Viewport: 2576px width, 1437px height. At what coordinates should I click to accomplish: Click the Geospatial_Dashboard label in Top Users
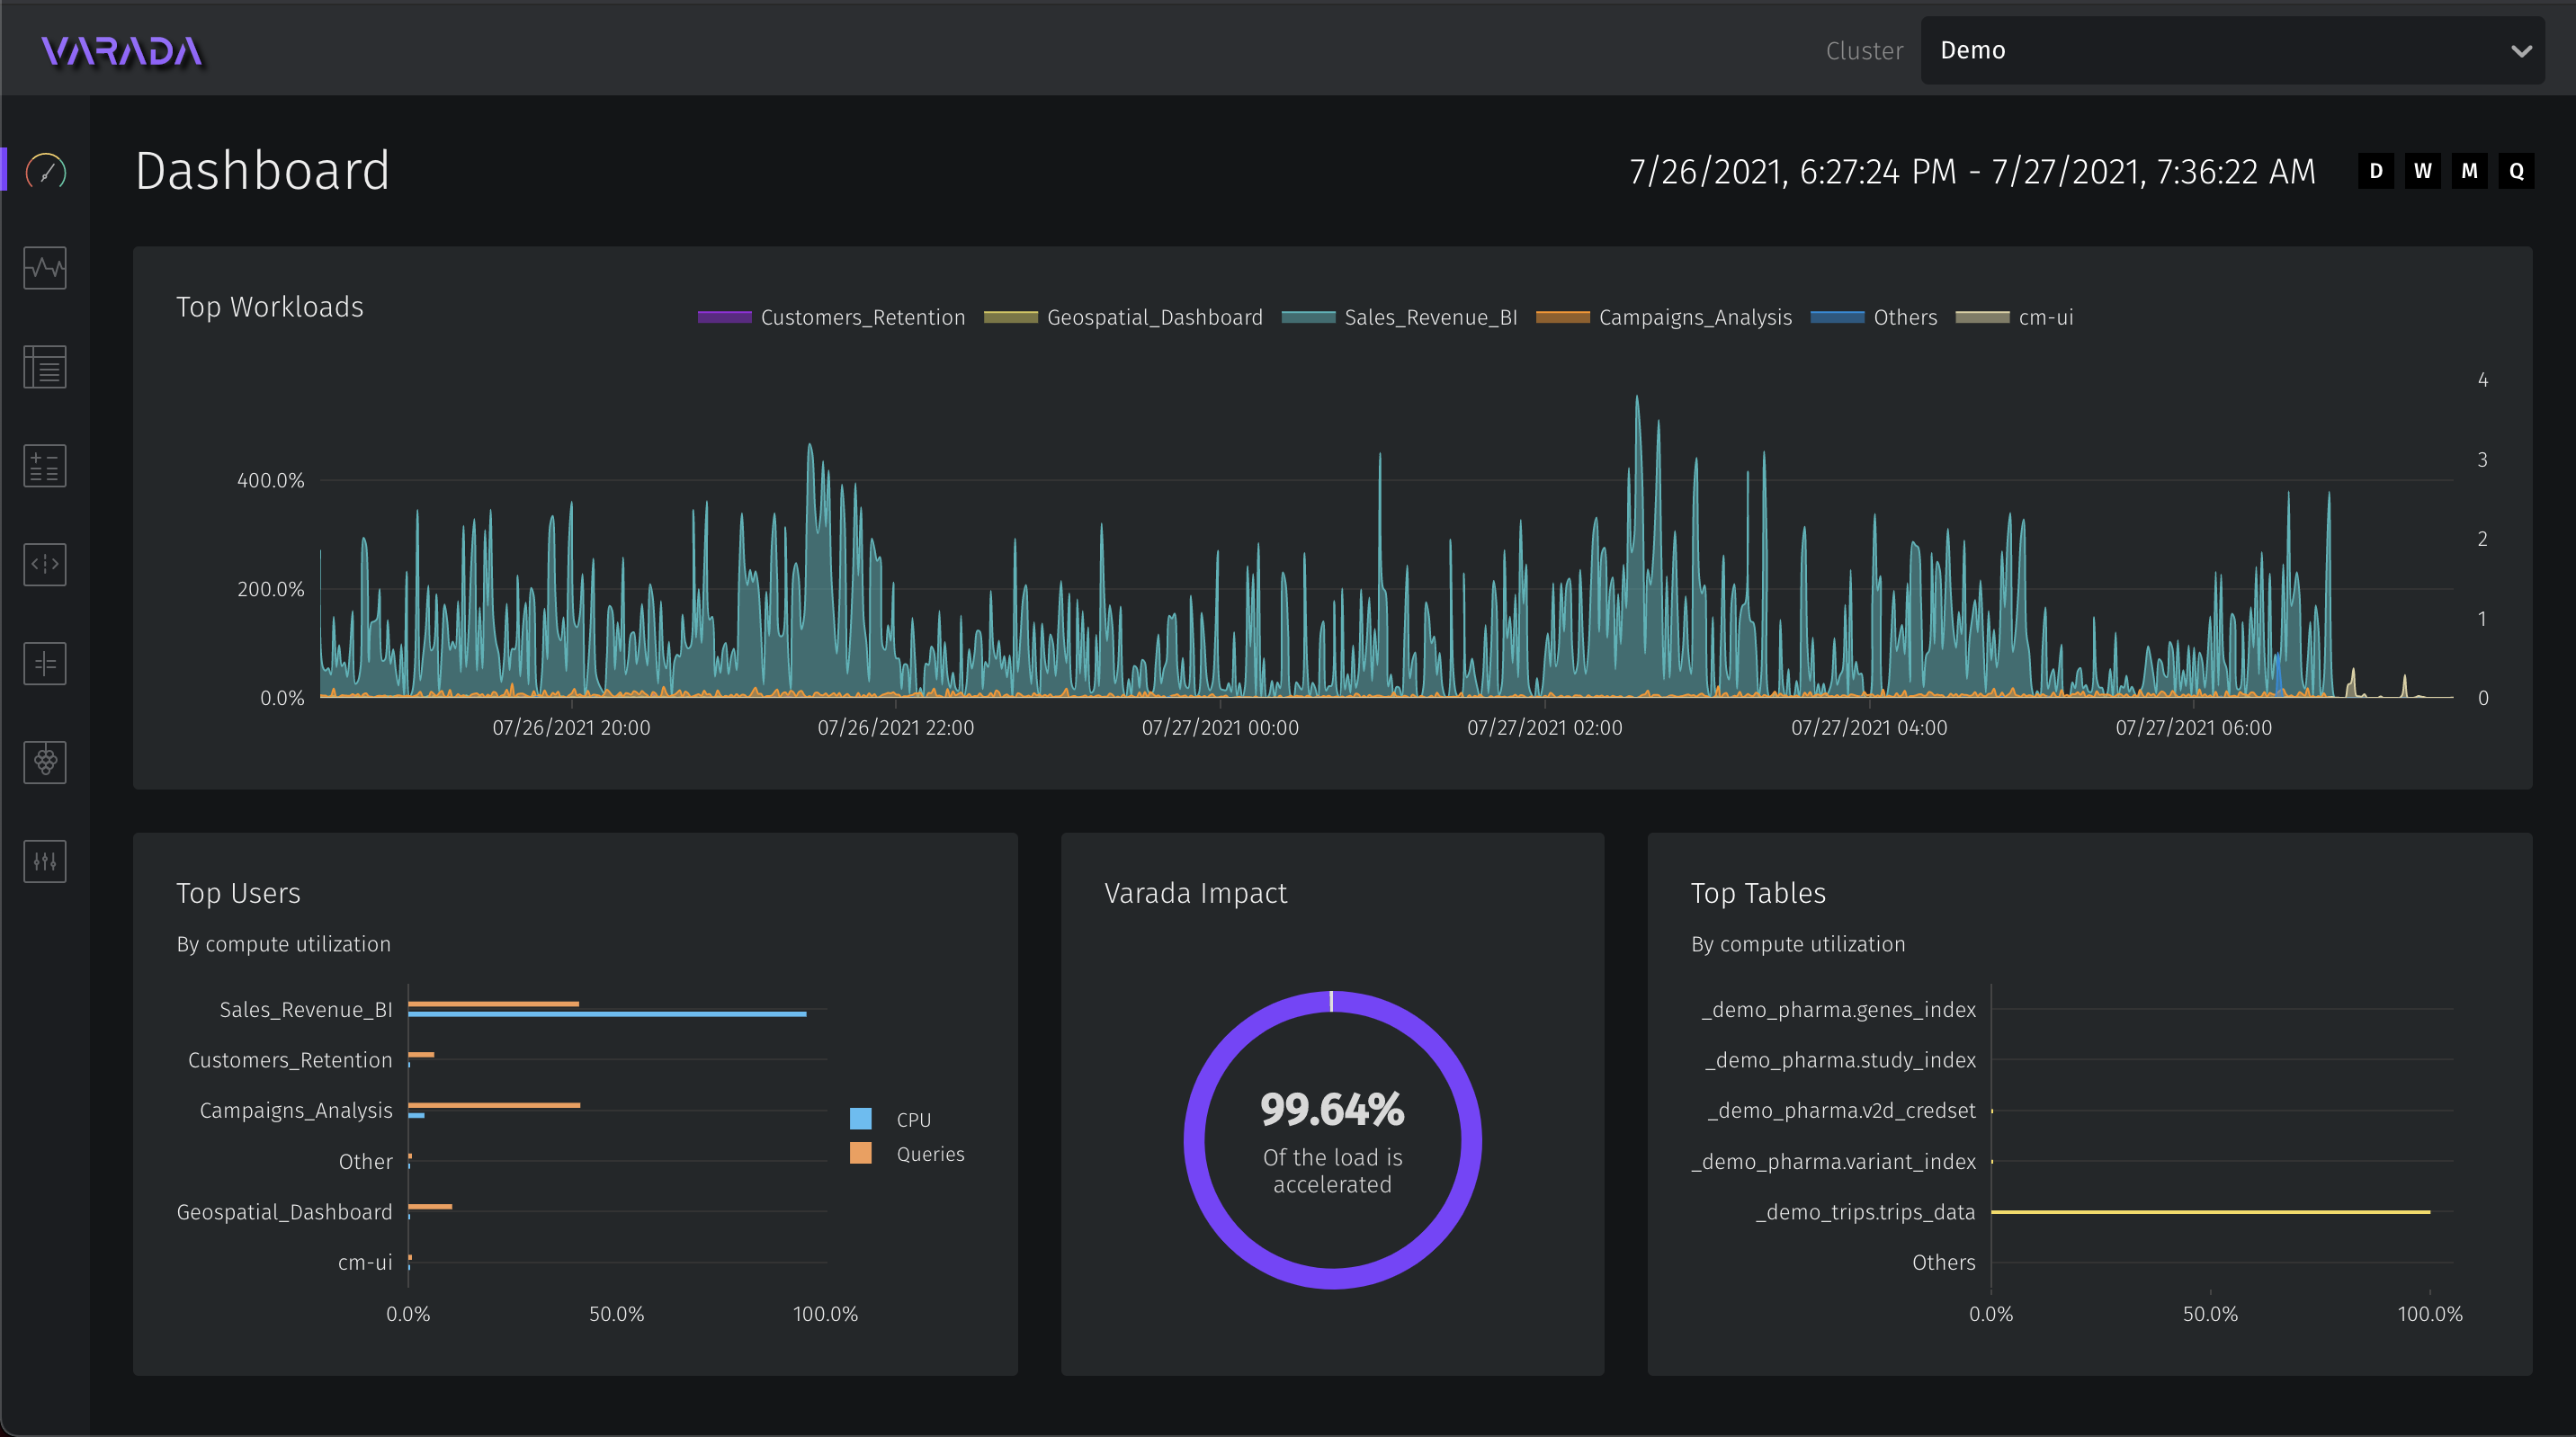click(x=285, y=1212)
